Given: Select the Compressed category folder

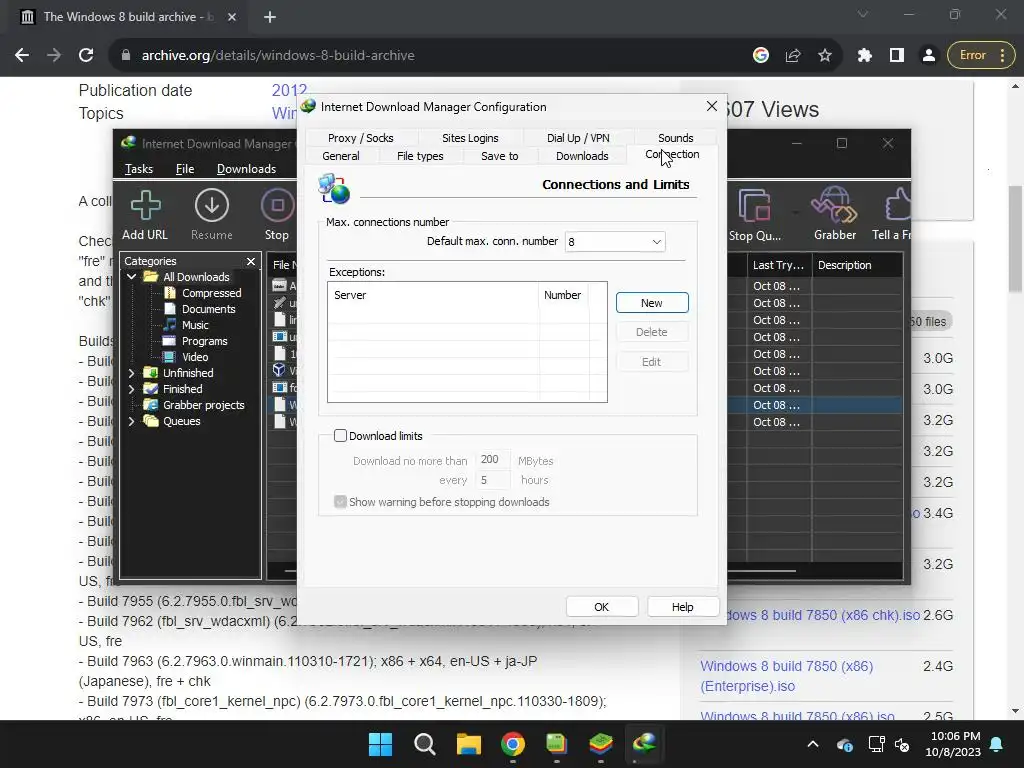Looking at the screenshot, I should [202, 293].
